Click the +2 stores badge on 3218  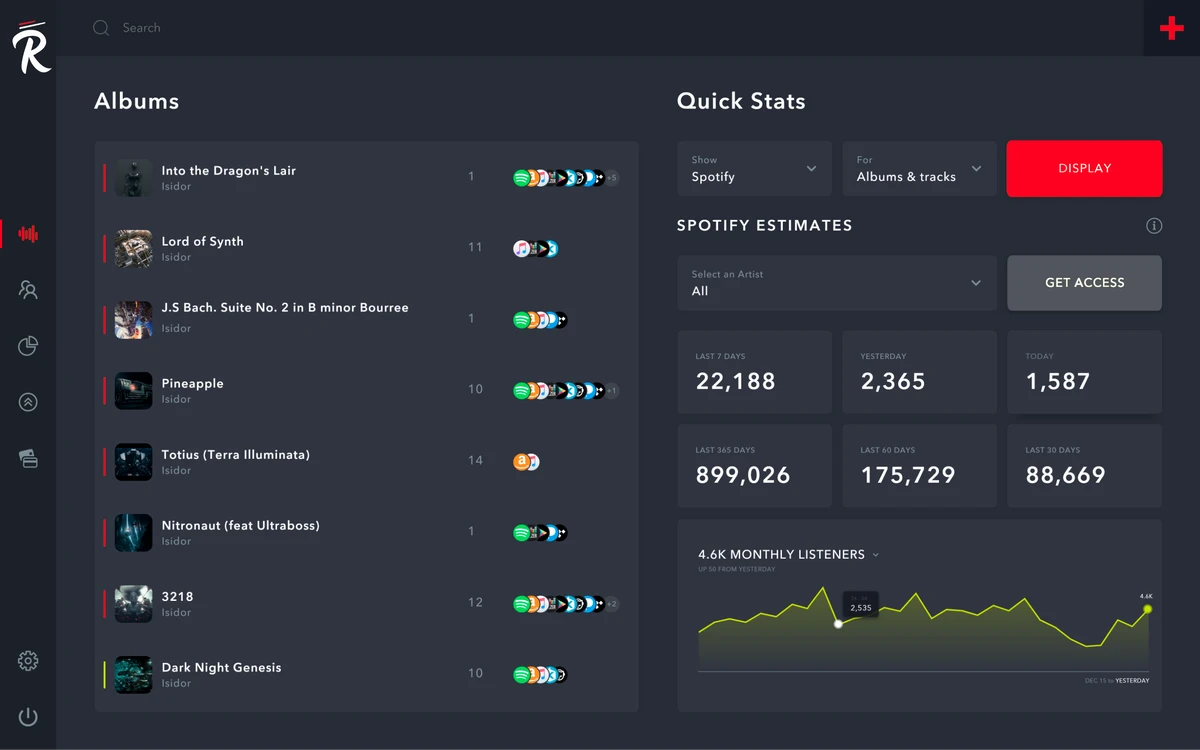[612, 604]
